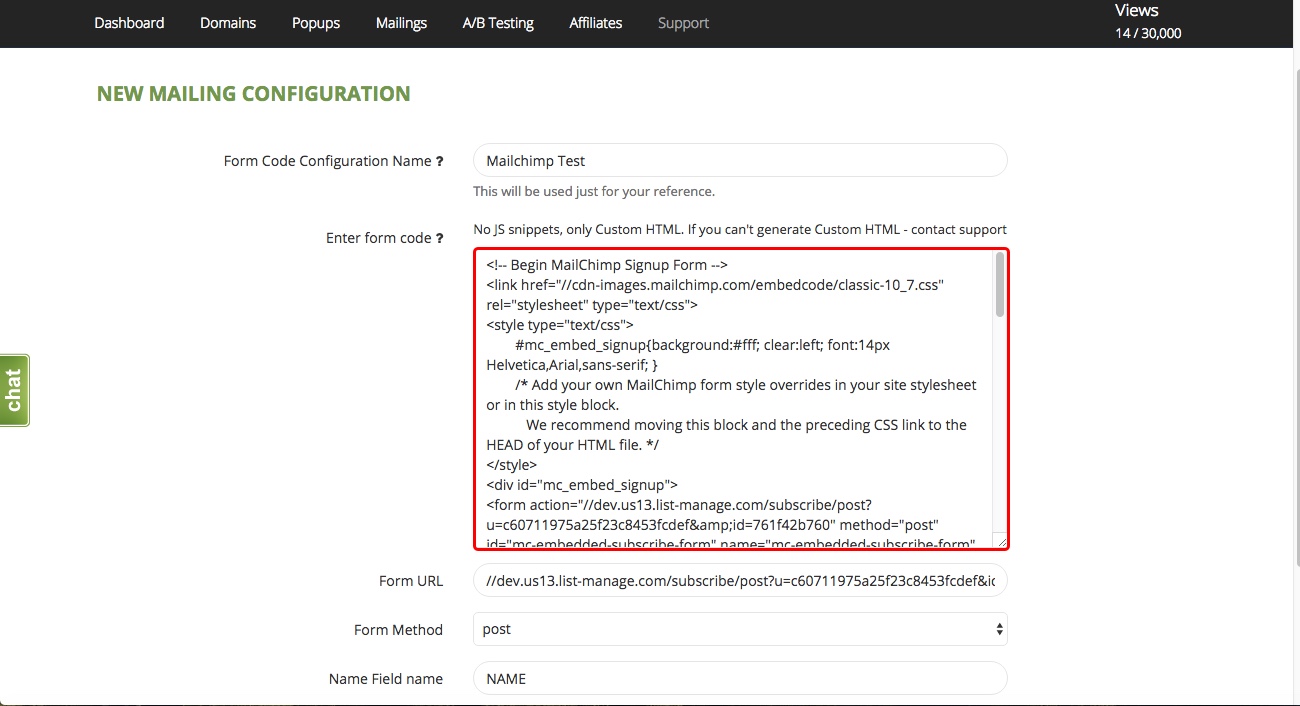Image resolution: width=1300 pixels, height=706 pixels.
Task: Click the form code textarea scrollbar thumb
Action: 1000,286
